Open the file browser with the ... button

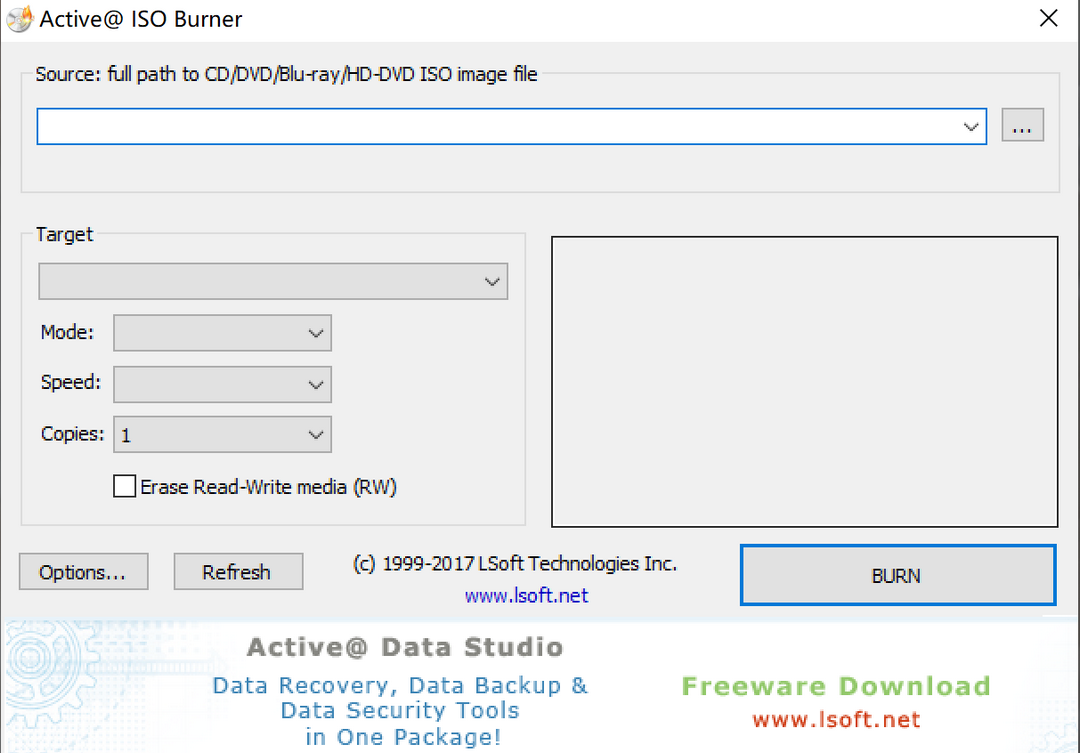pos(1022,124)
